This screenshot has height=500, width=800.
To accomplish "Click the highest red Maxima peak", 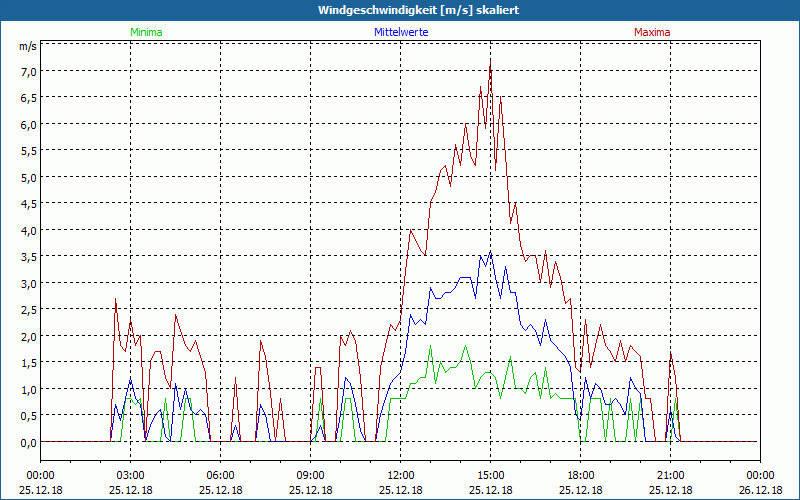I will [x=490, y=60].
